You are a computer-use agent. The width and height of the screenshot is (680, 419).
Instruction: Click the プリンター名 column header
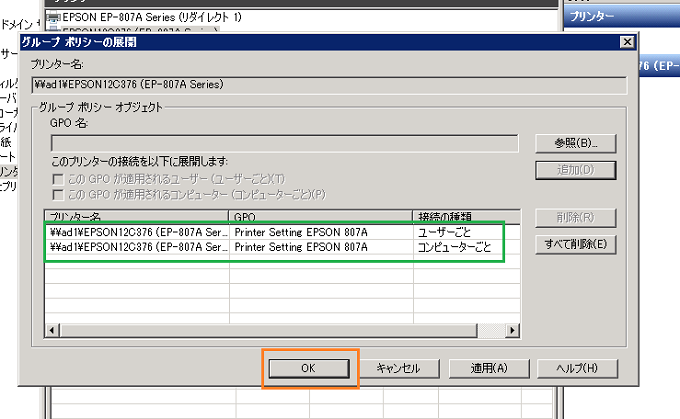(137, 216)
